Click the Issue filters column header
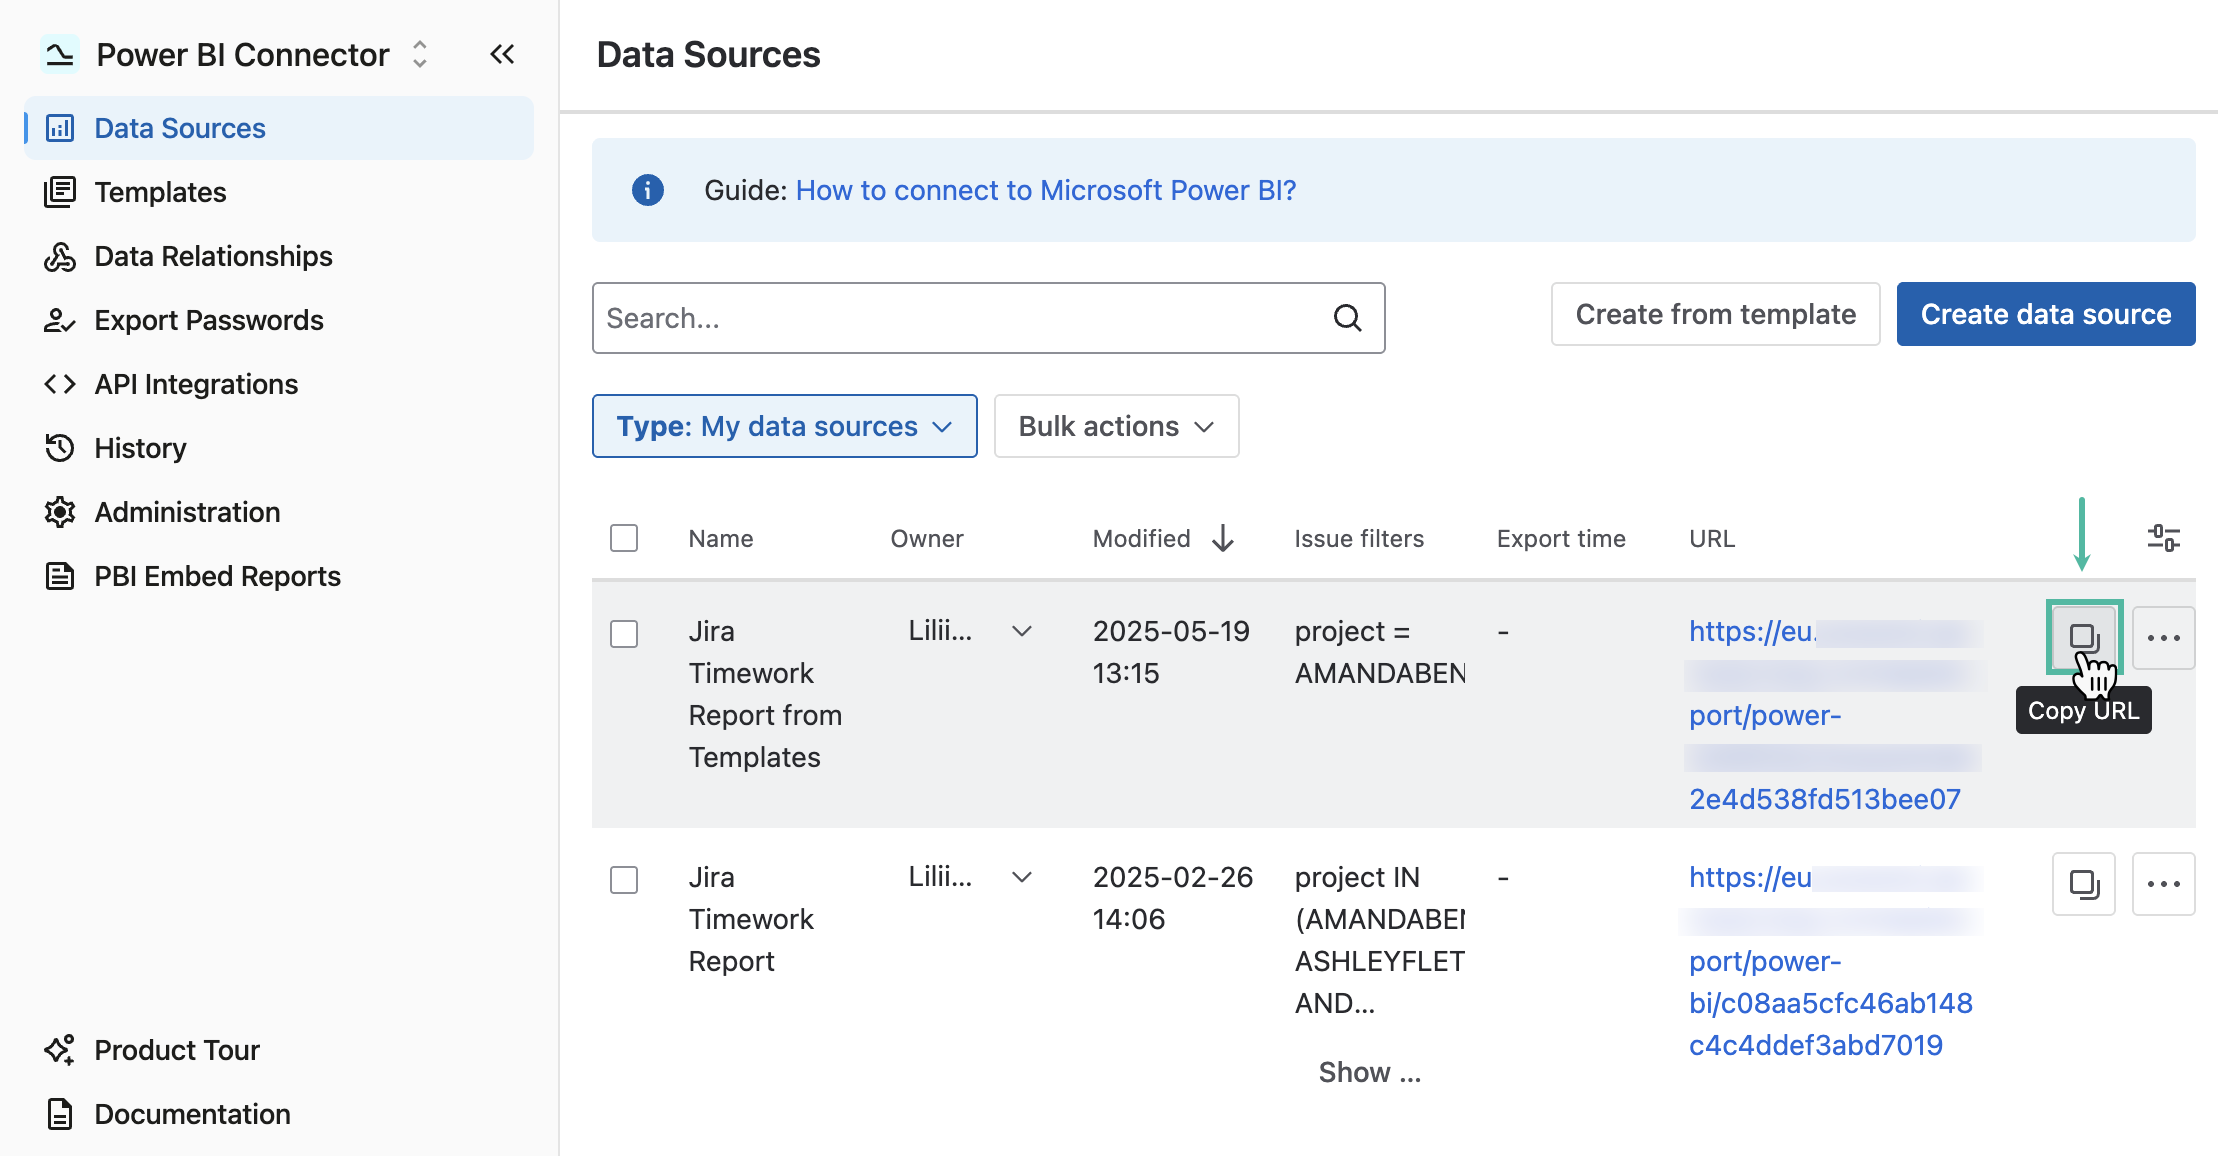2218x1158 pixels. pos(1359,538)
